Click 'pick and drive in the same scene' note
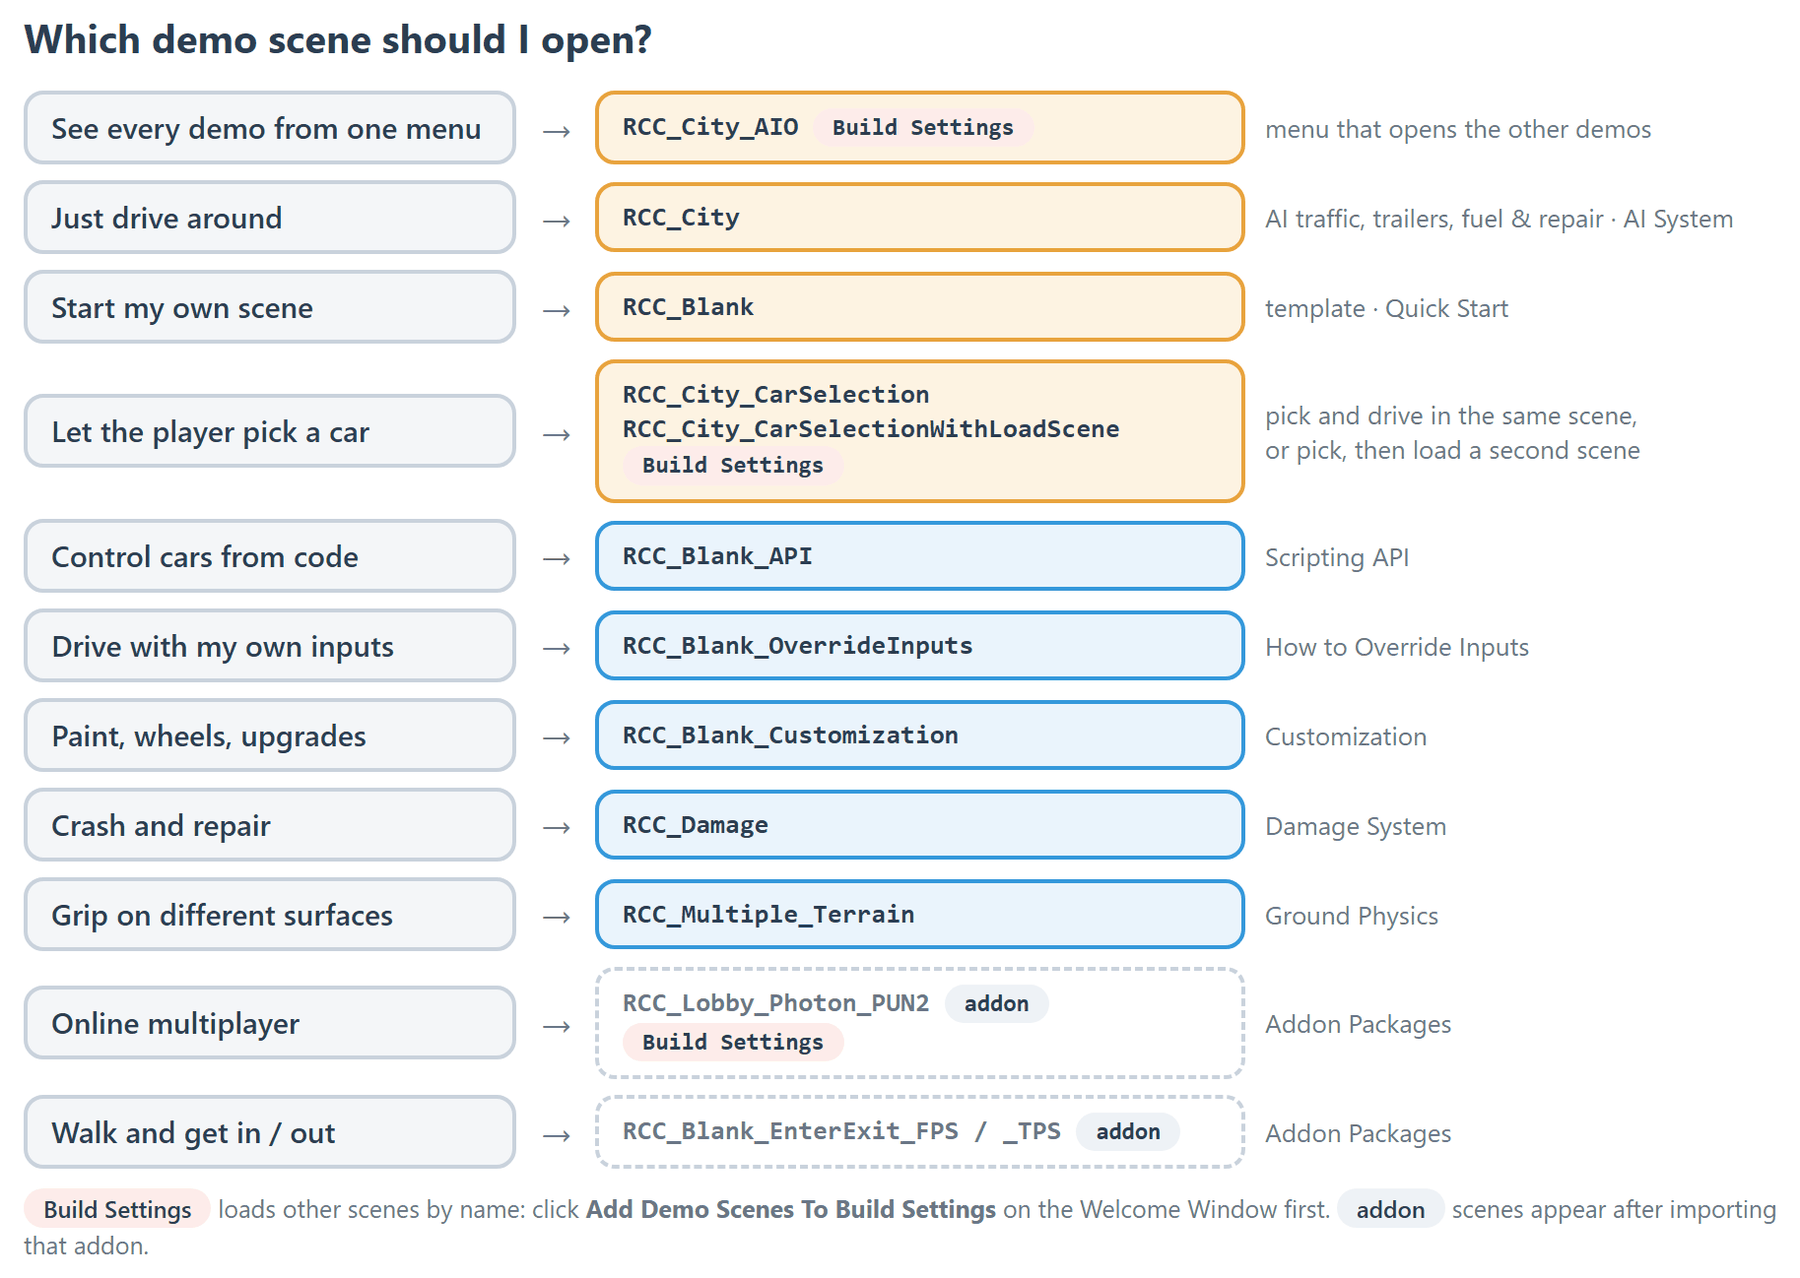 tap(1451, 415)
